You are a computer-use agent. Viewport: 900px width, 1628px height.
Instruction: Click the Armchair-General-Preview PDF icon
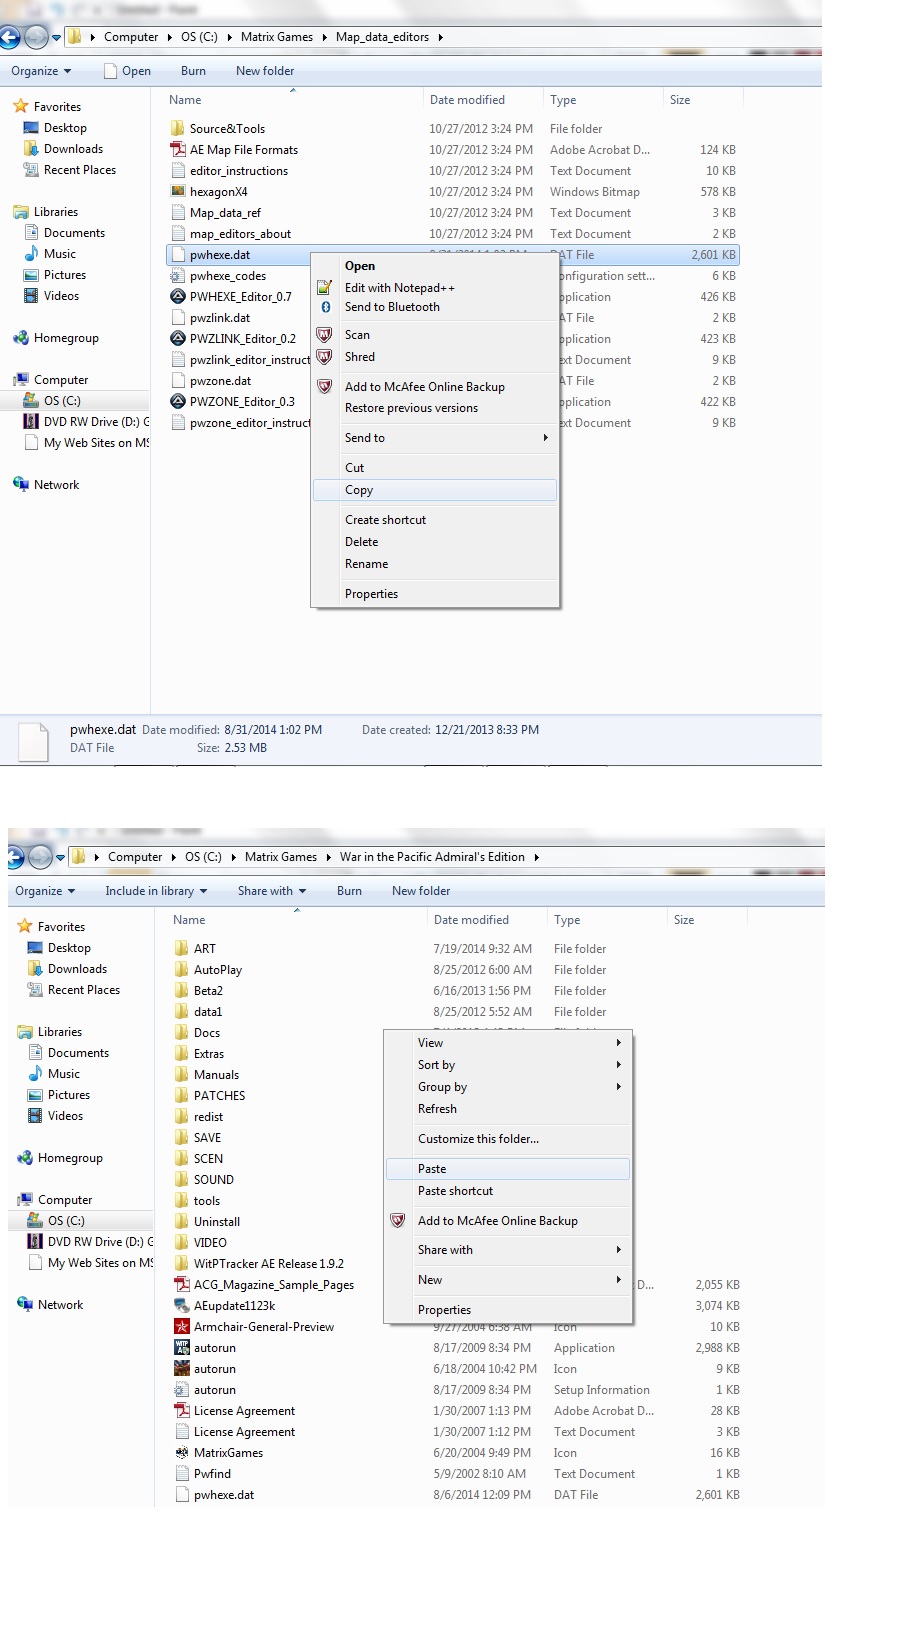[182, 1327]
